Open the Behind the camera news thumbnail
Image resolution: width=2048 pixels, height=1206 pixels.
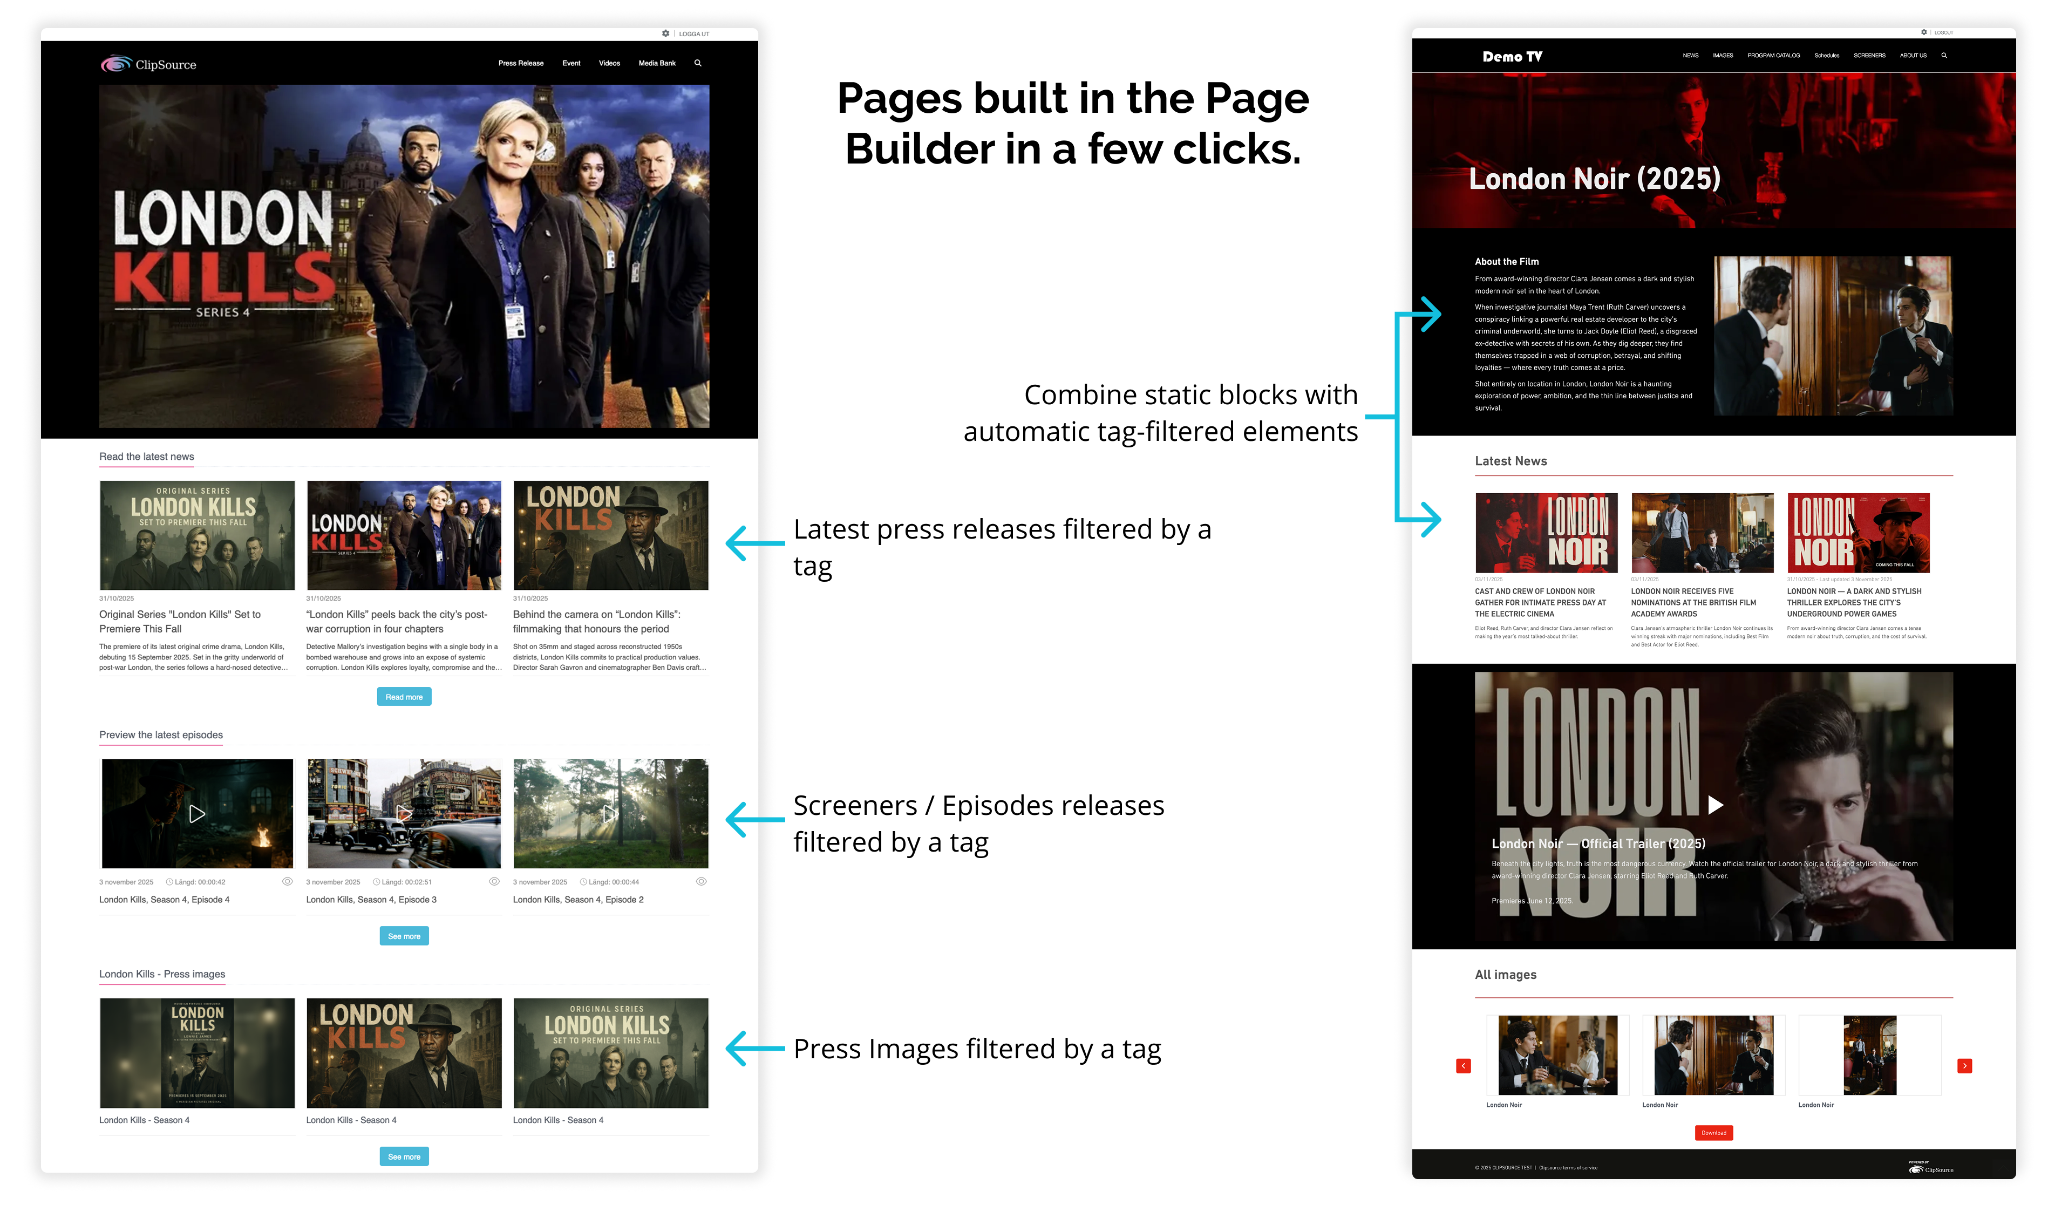[x=611, y=536]
